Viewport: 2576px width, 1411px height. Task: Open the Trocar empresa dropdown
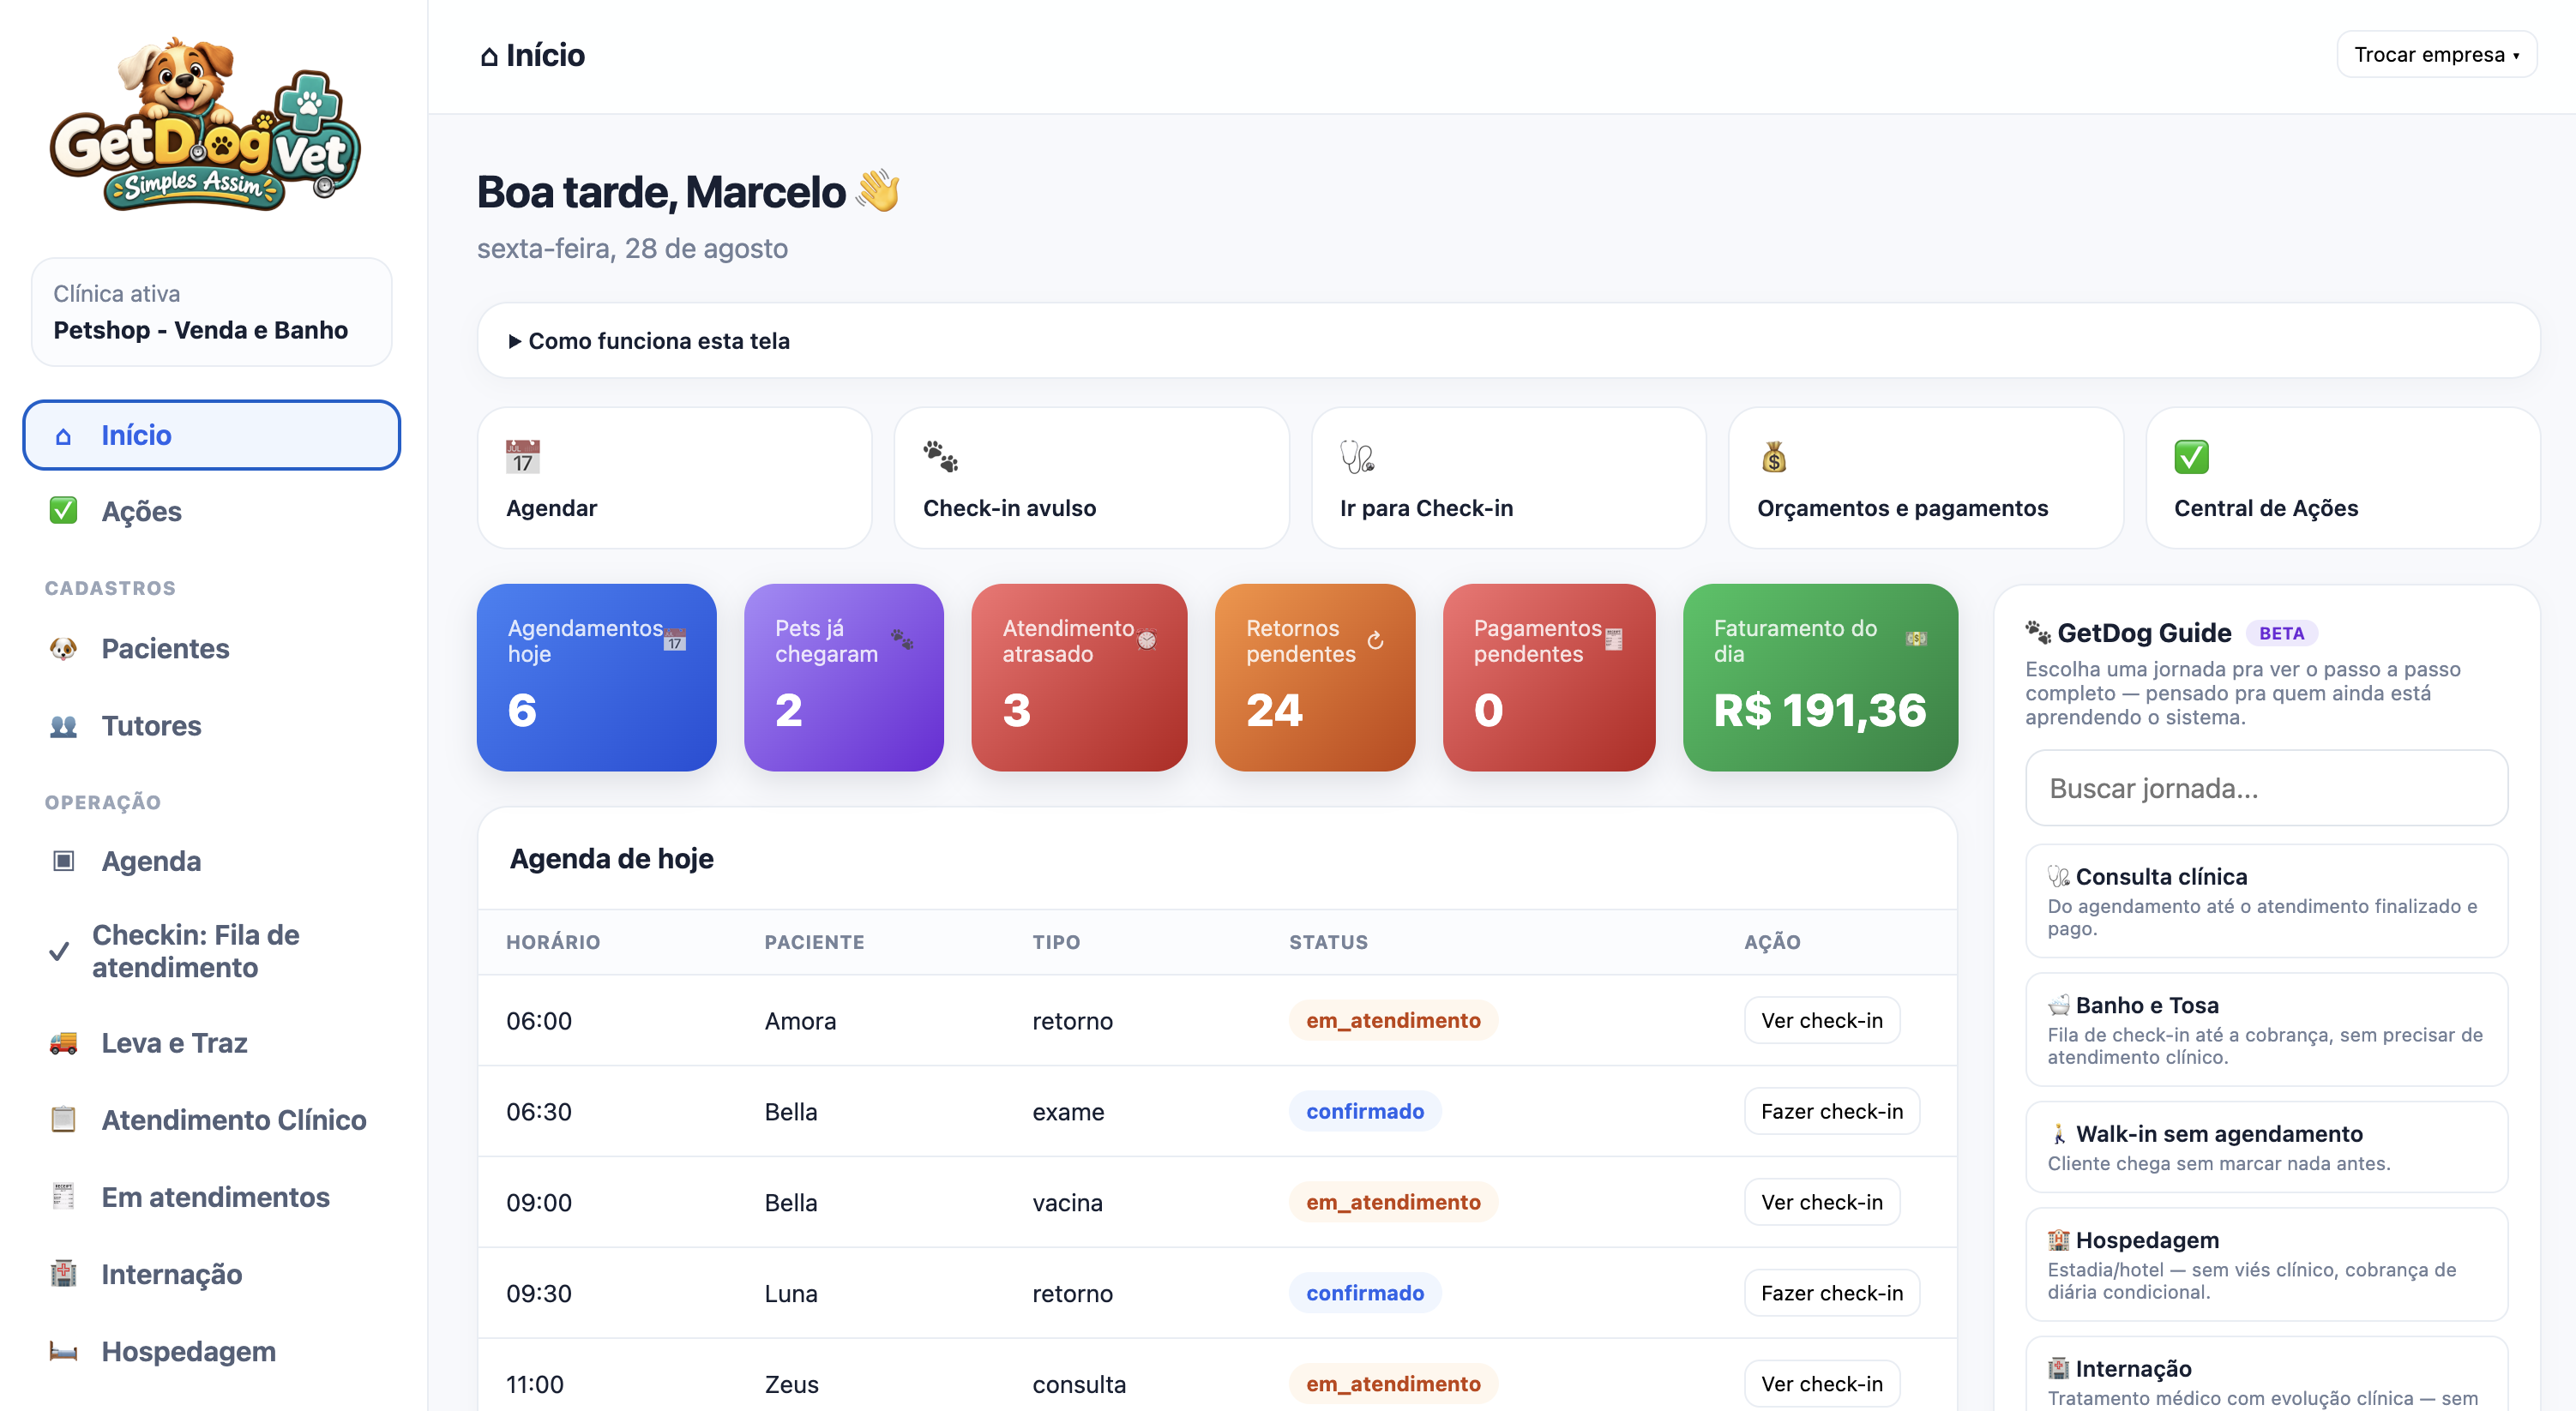2436,55
